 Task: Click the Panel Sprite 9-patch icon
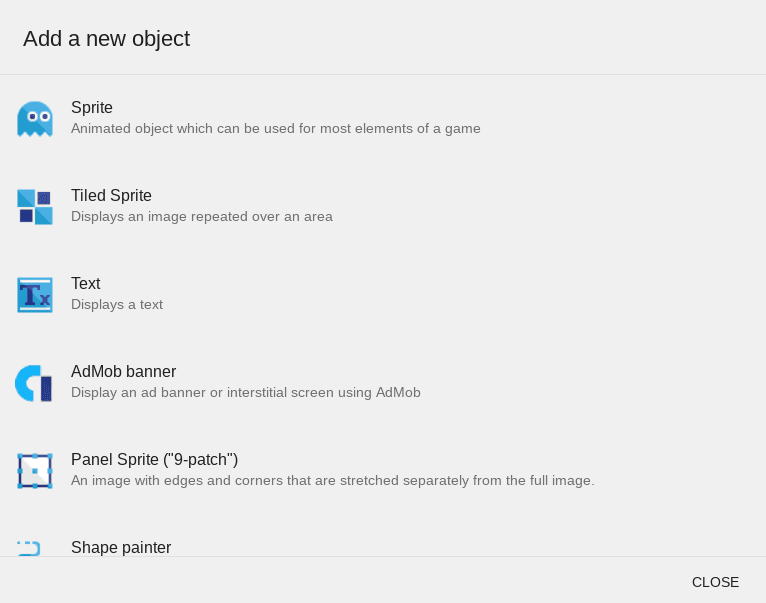point(34,471)
